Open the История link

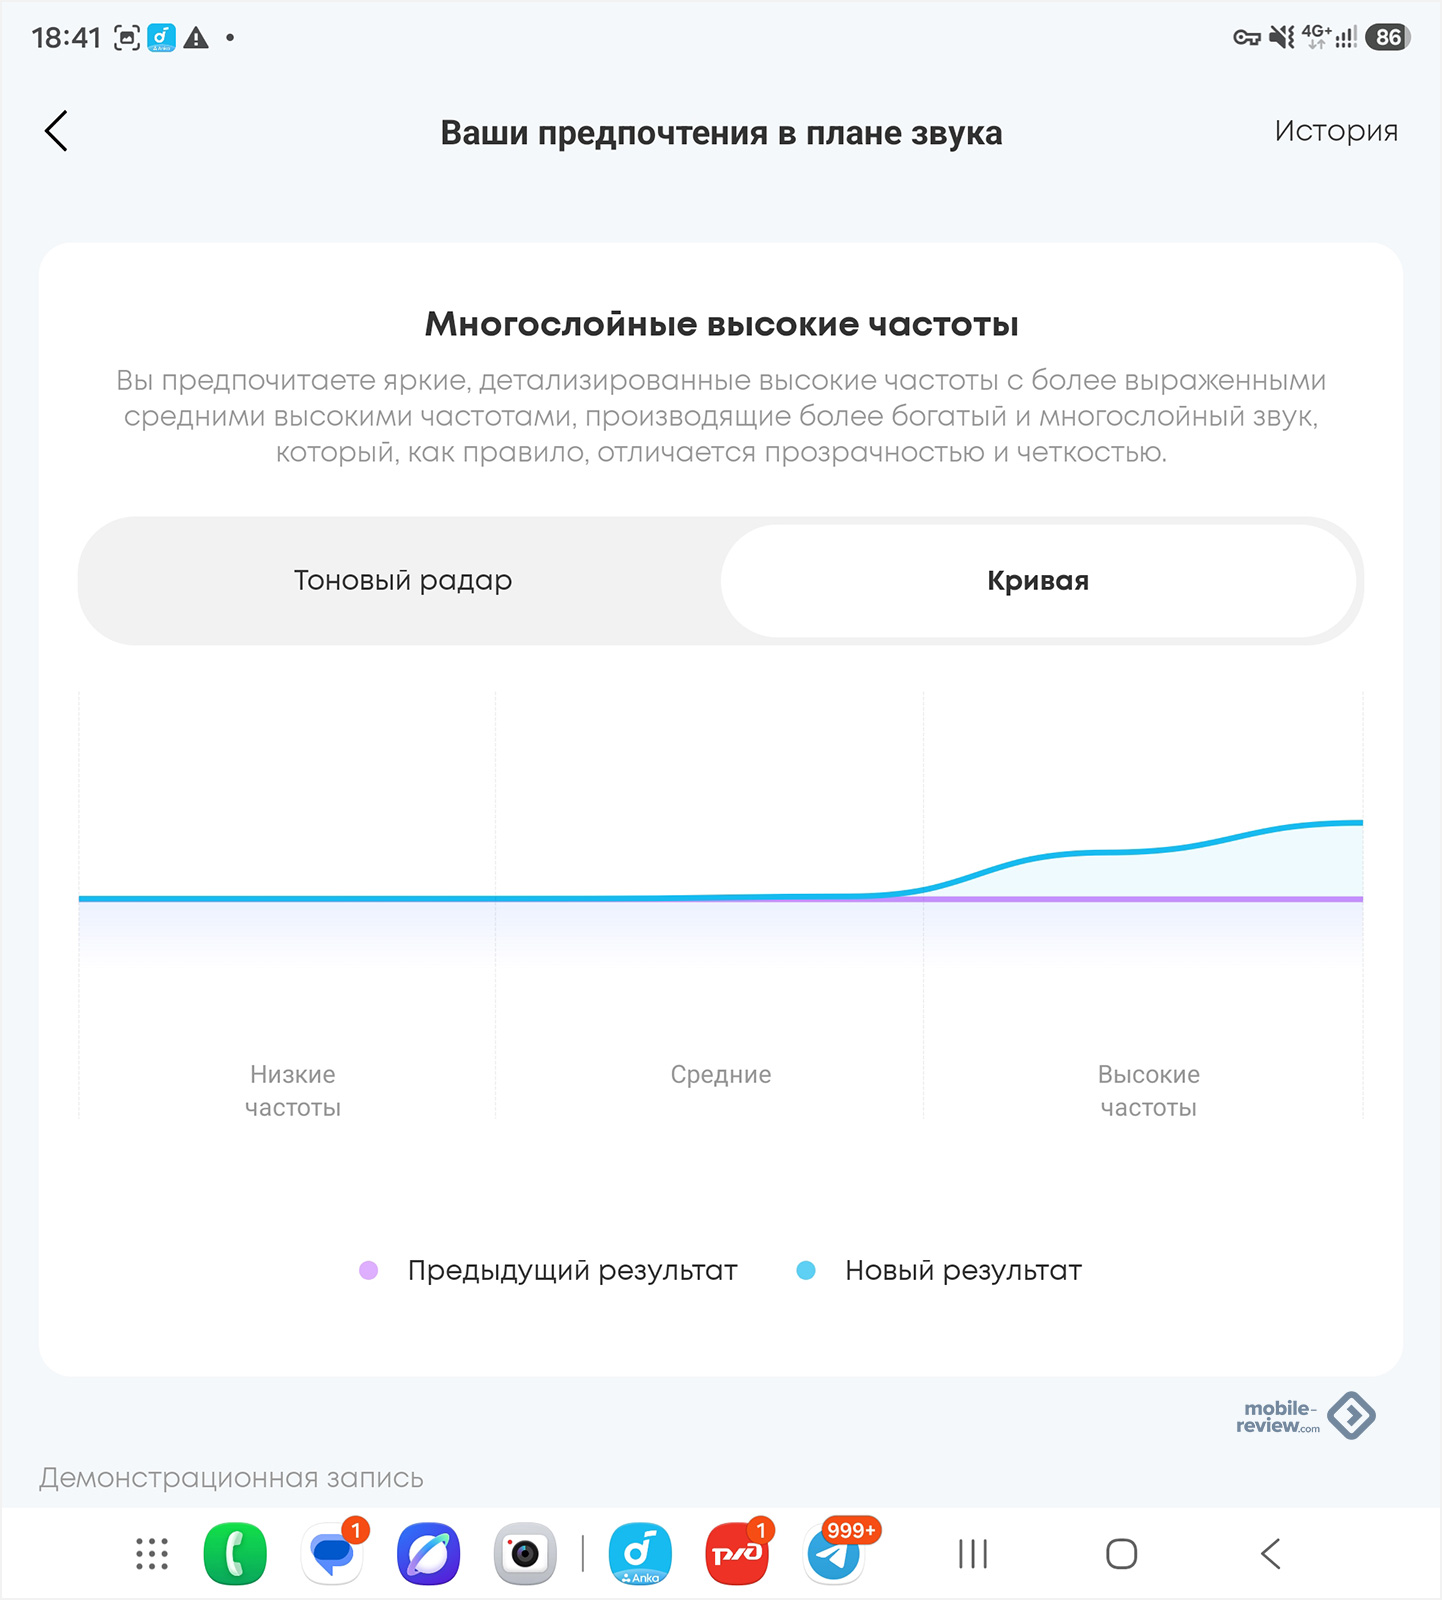coord(1336,131)
